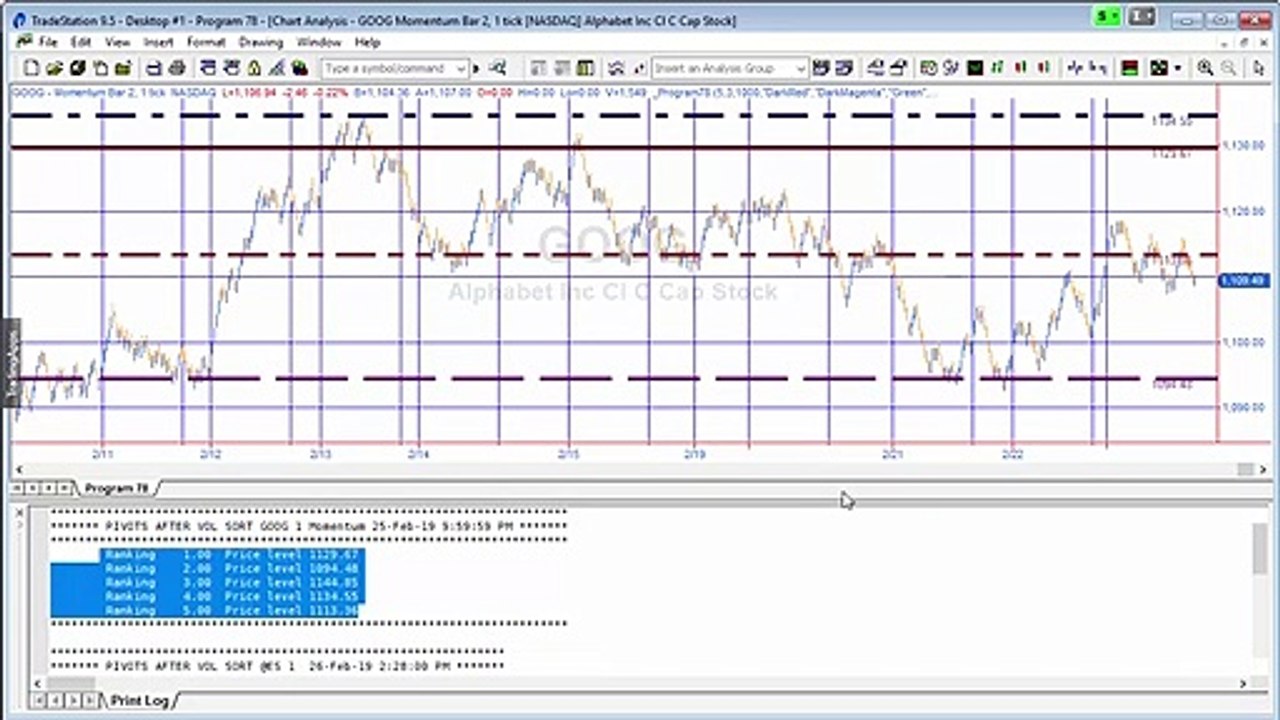Click the green-yellow column layout icon
The image size is (1280, 720).
585,68
